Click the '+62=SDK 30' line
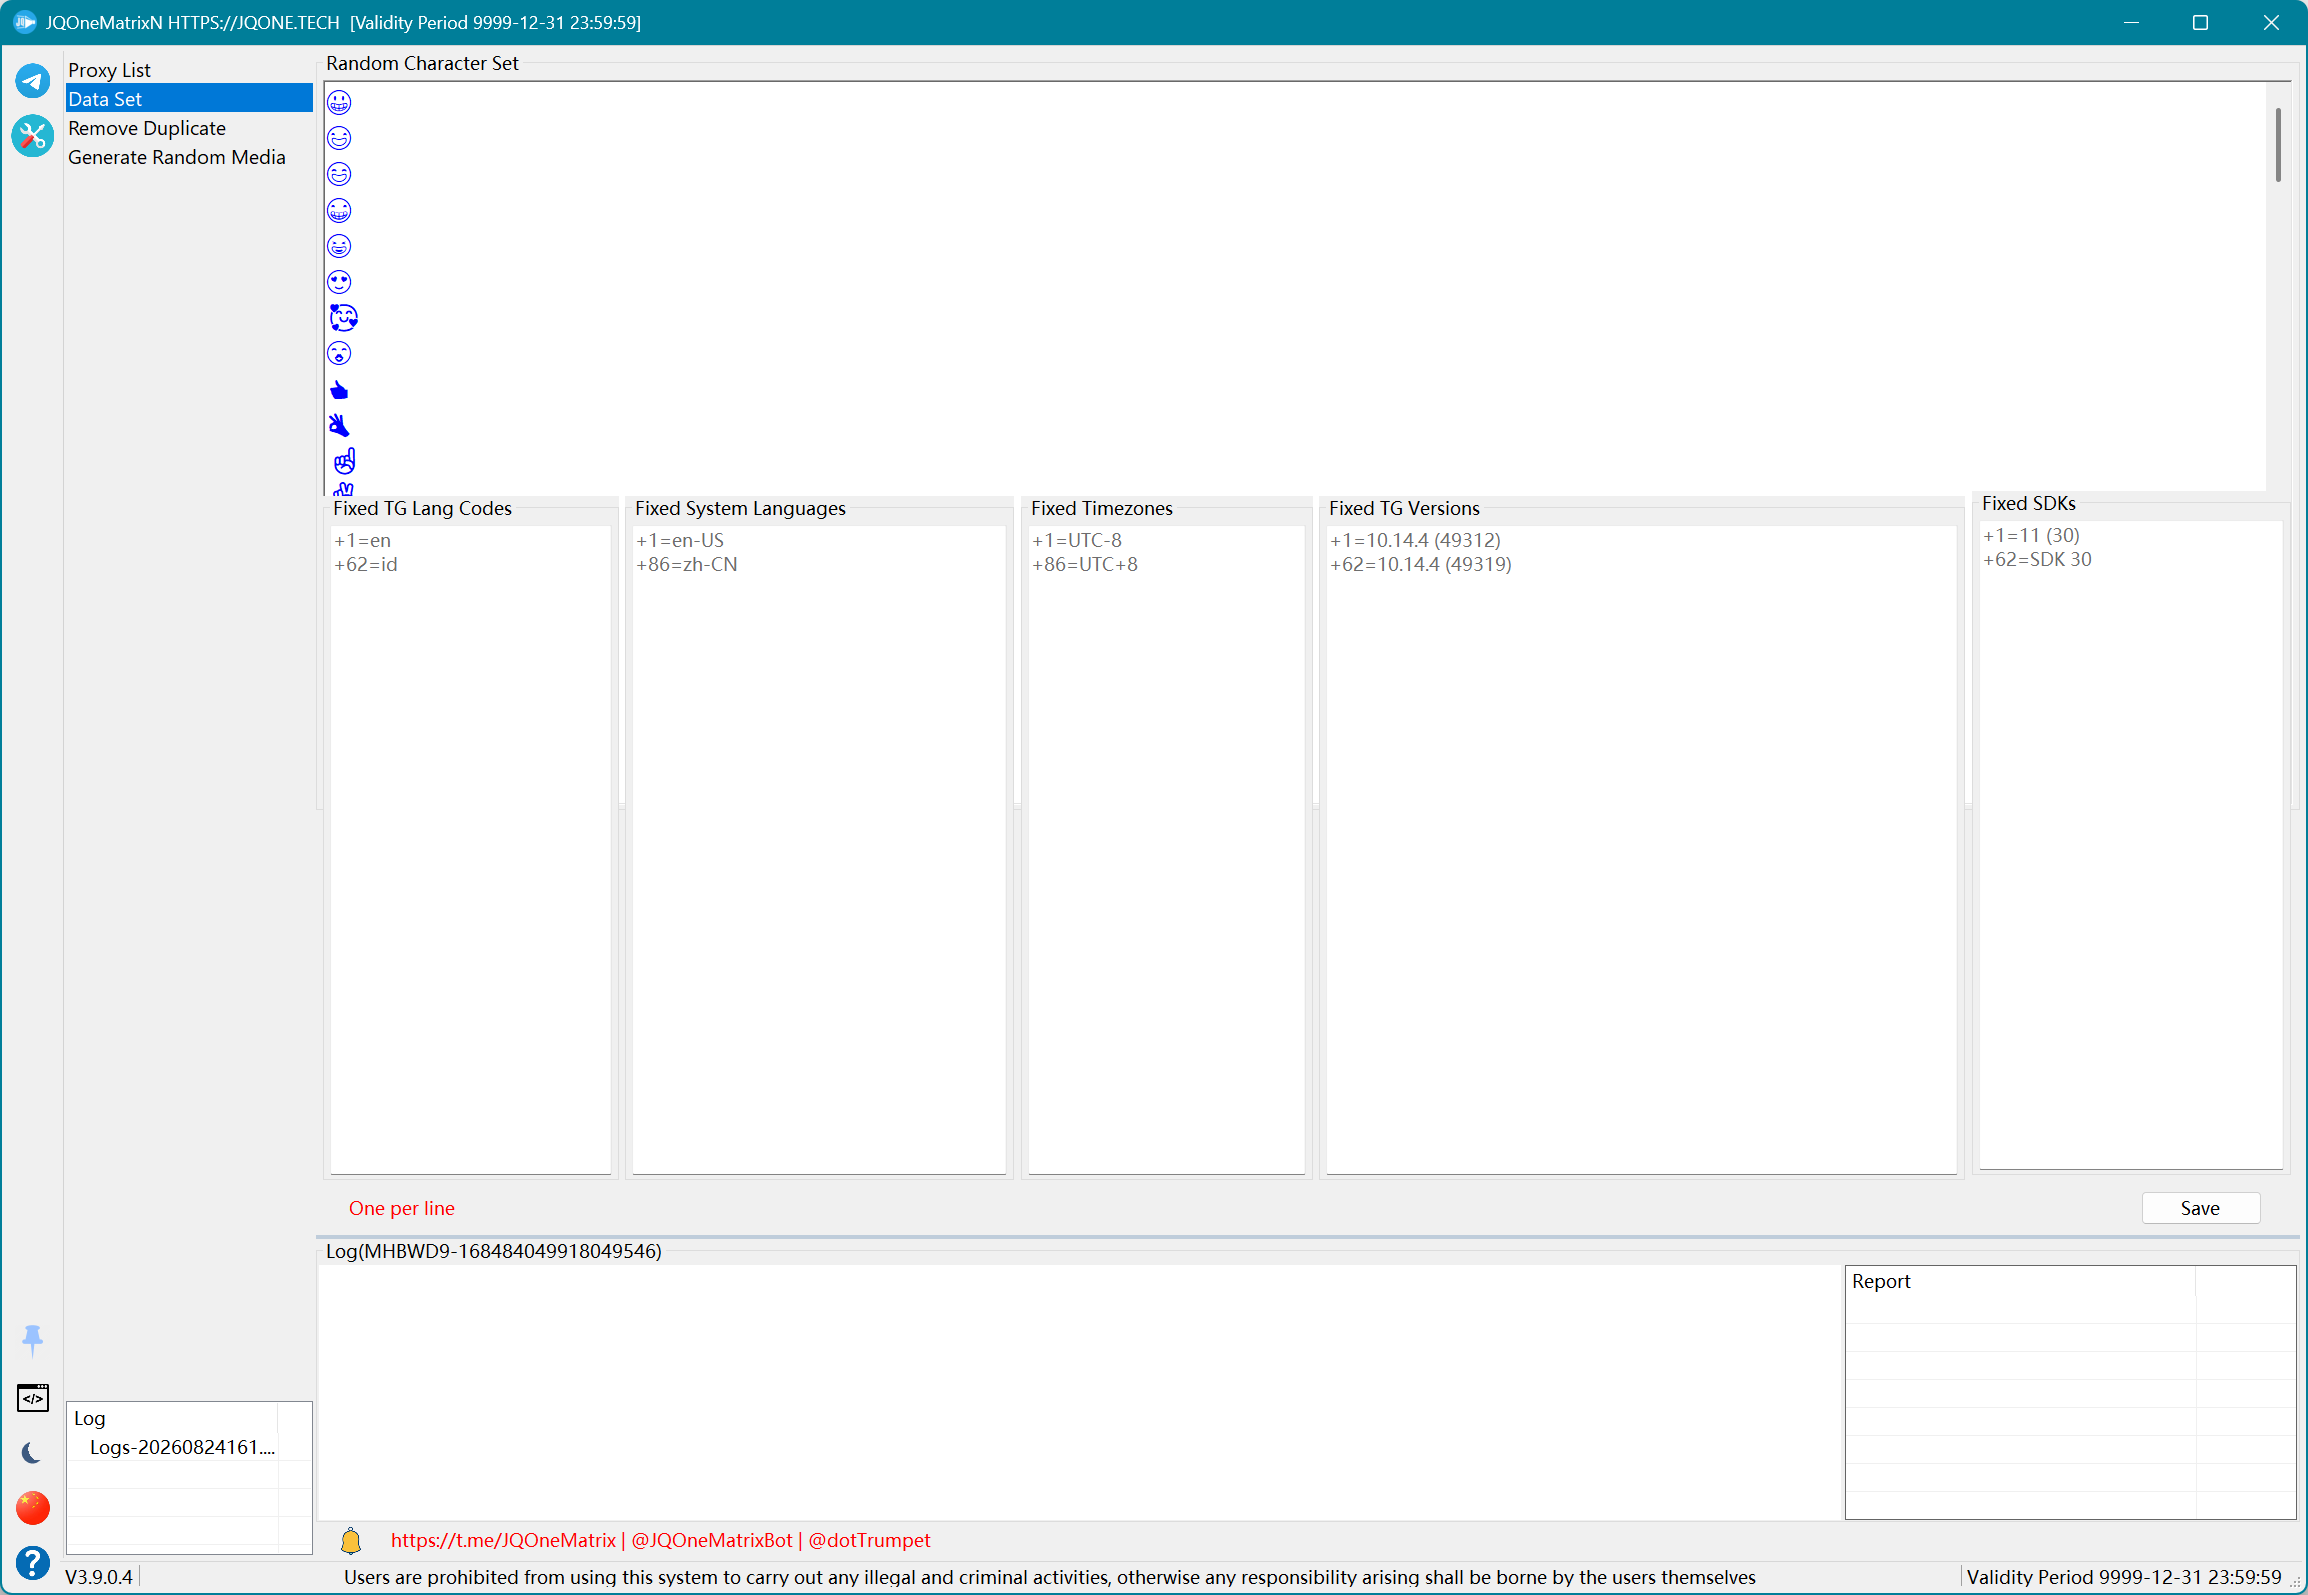 (x=2037, y=559)
